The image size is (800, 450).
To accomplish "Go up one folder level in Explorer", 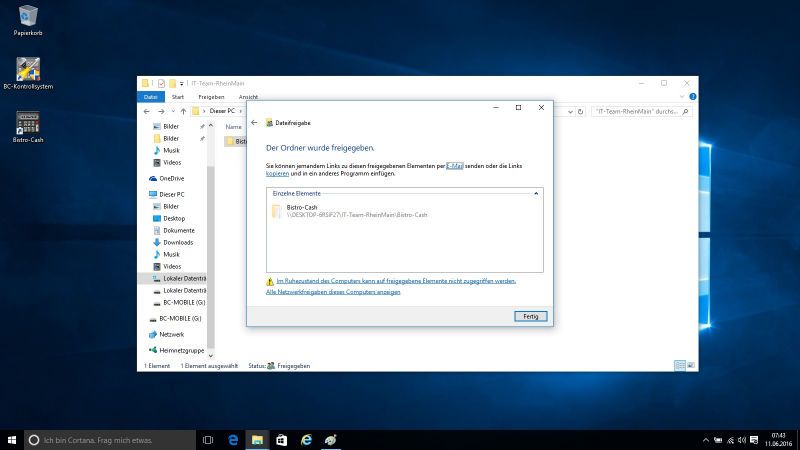I will click(x=183, y=111).
